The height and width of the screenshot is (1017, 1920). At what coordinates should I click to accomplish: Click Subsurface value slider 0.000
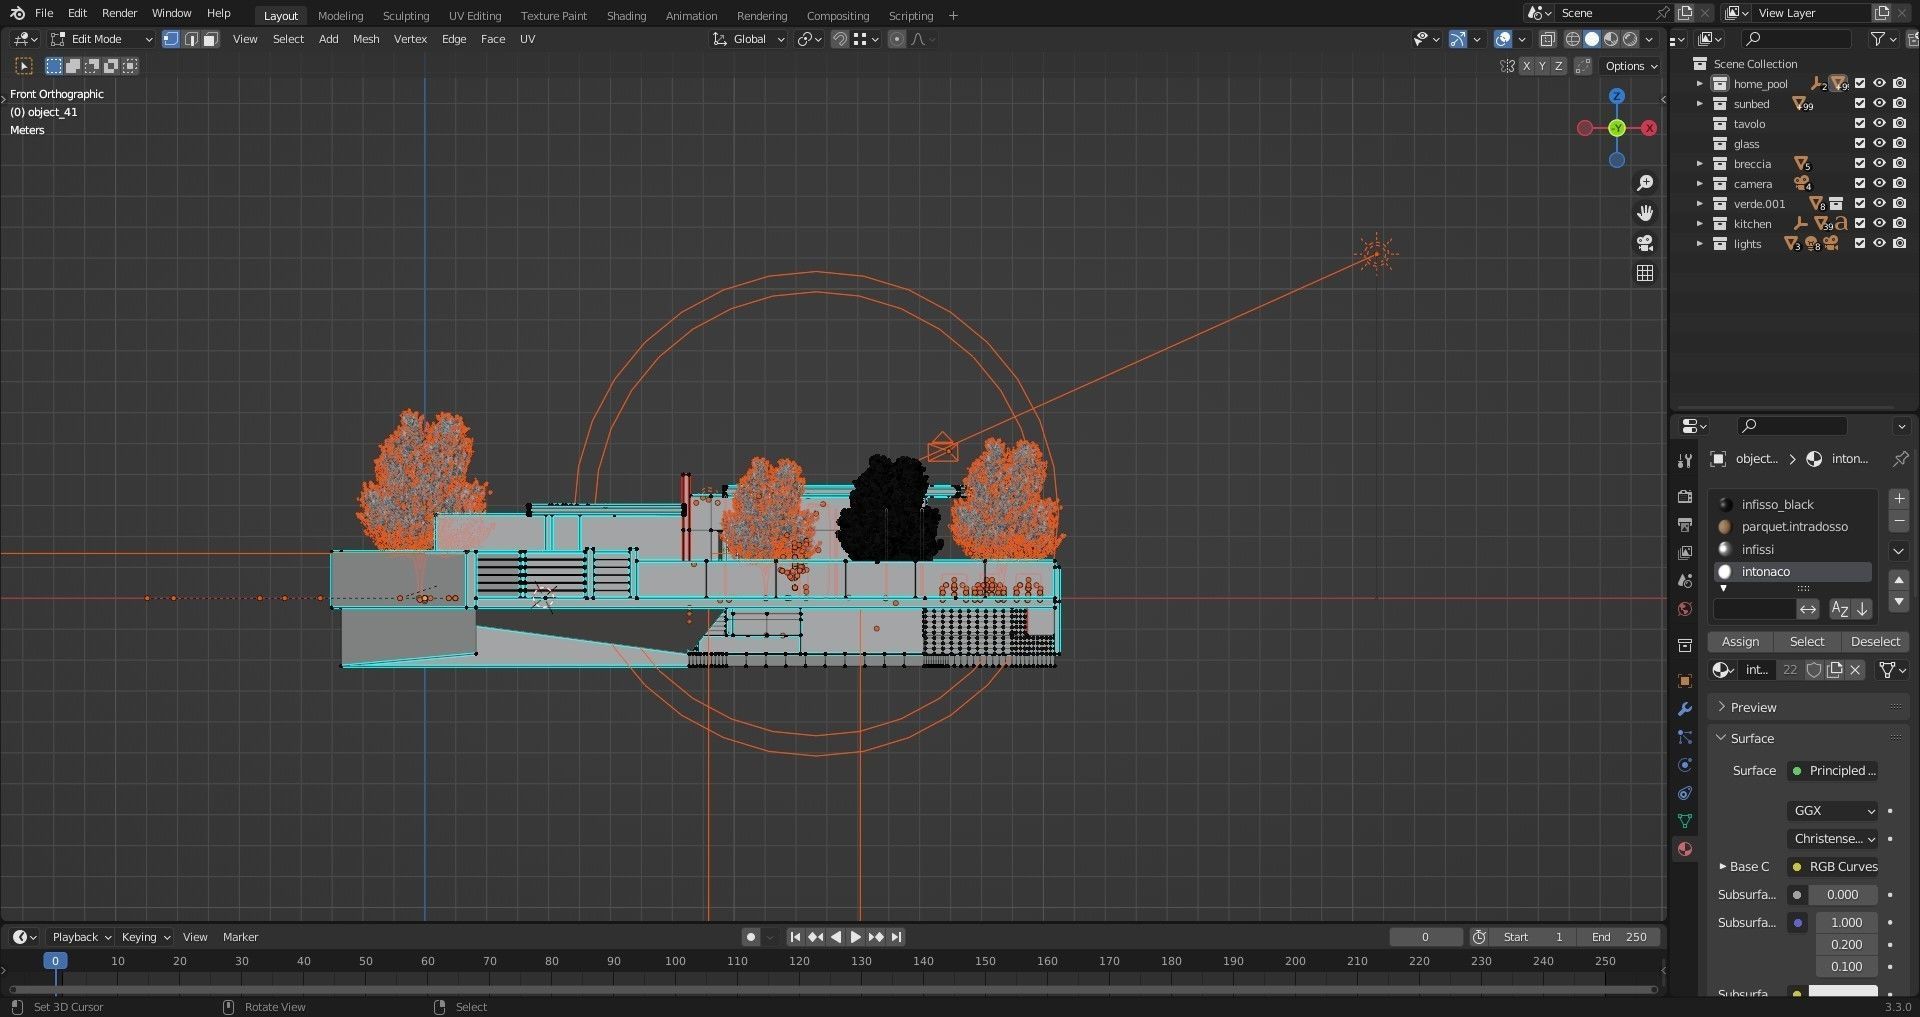pyautogui.click(x=1843, y=895)
